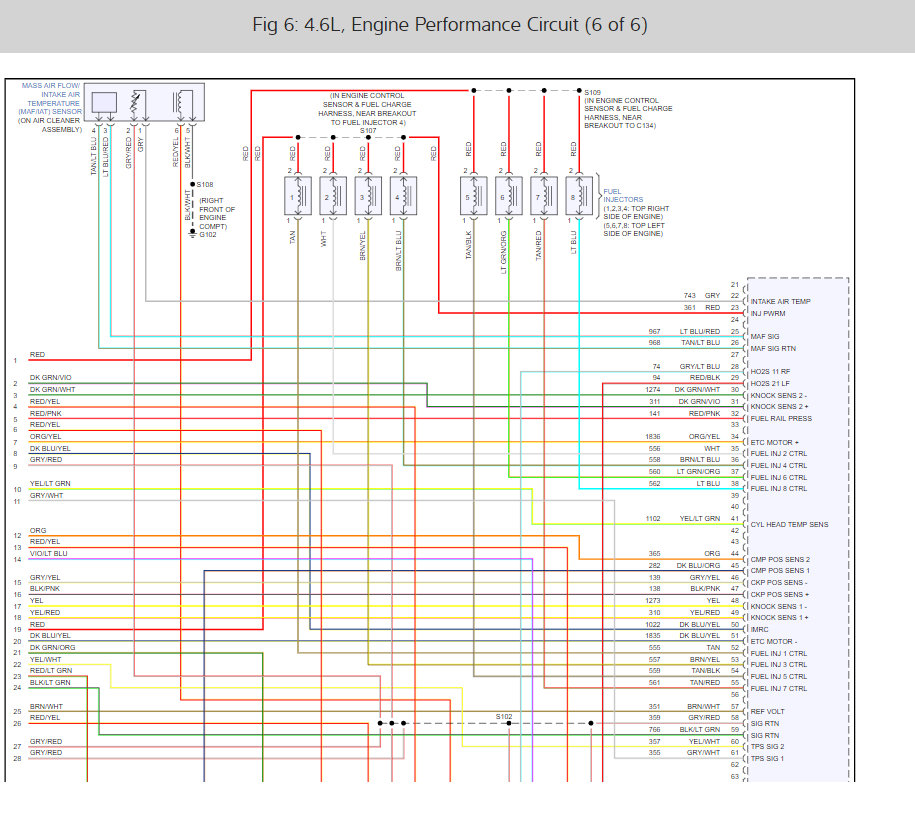This screenshot has width=915, height=816.
Task: Click the ETC MOTOR + pin label
Action: 774,442
